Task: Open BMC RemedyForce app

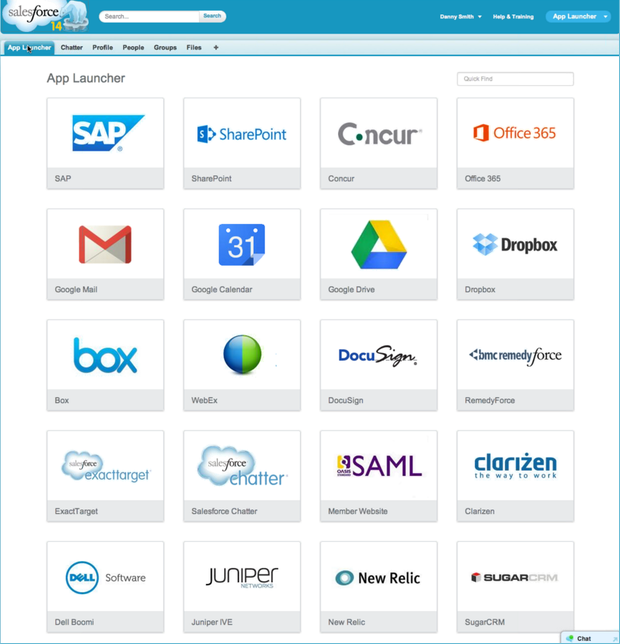Action: 515,365
